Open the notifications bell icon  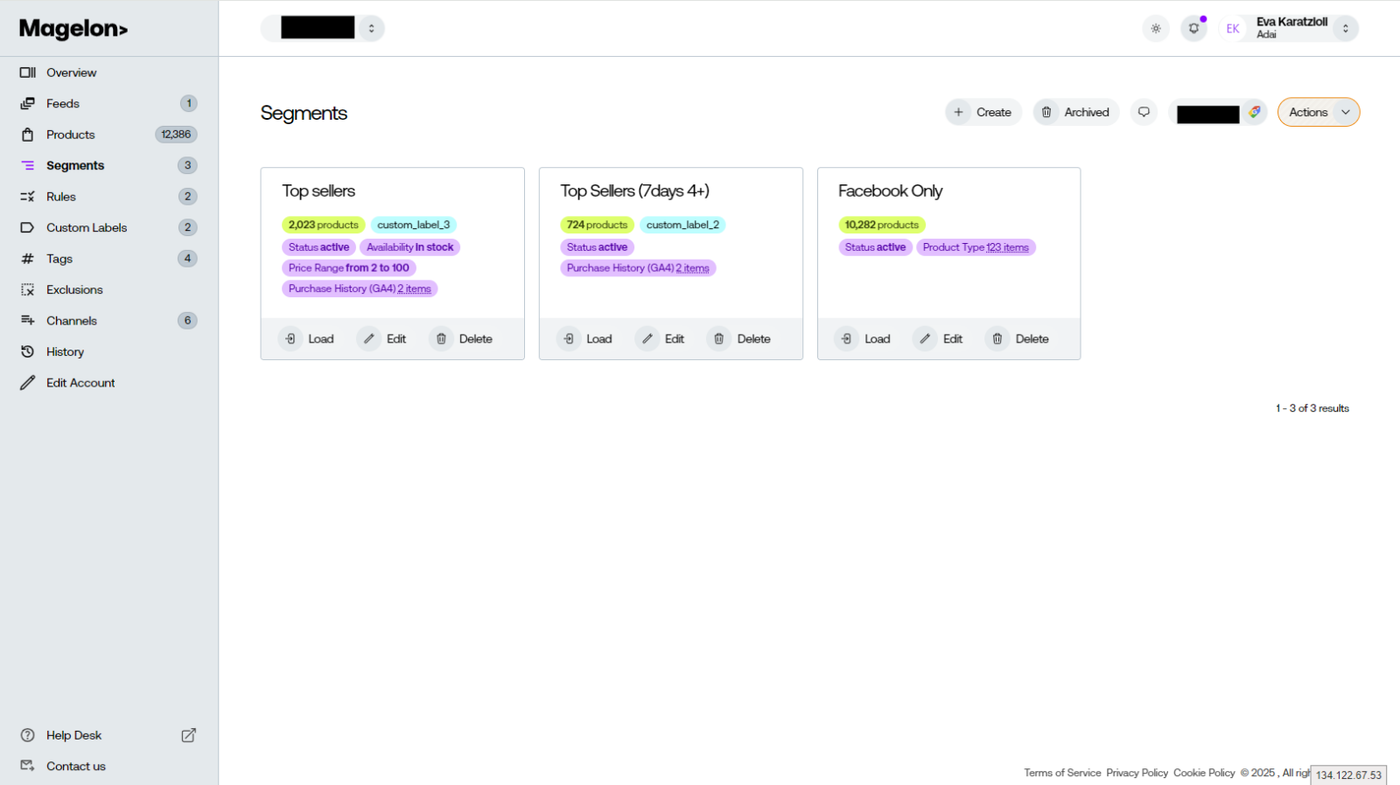pos(1194,29)
